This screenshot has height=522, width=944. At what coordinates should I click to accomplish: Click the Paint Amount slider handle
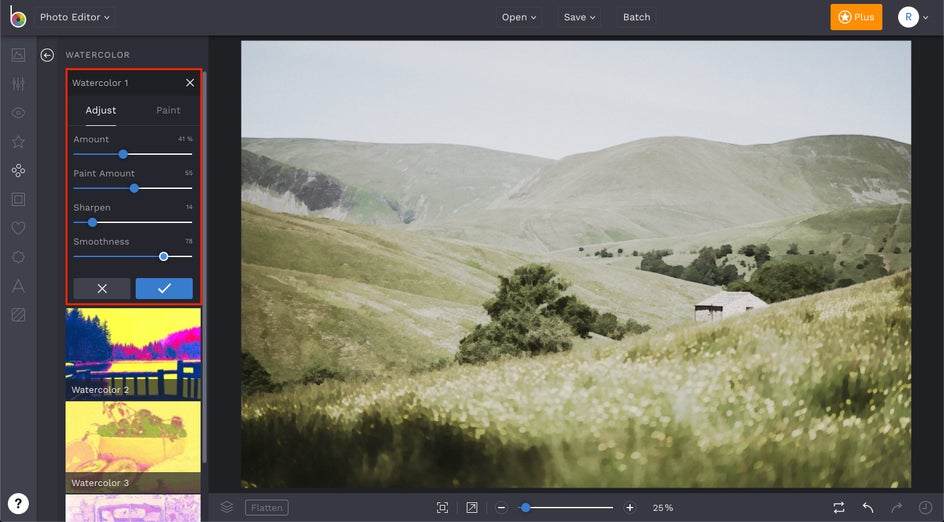click(134, 188)
